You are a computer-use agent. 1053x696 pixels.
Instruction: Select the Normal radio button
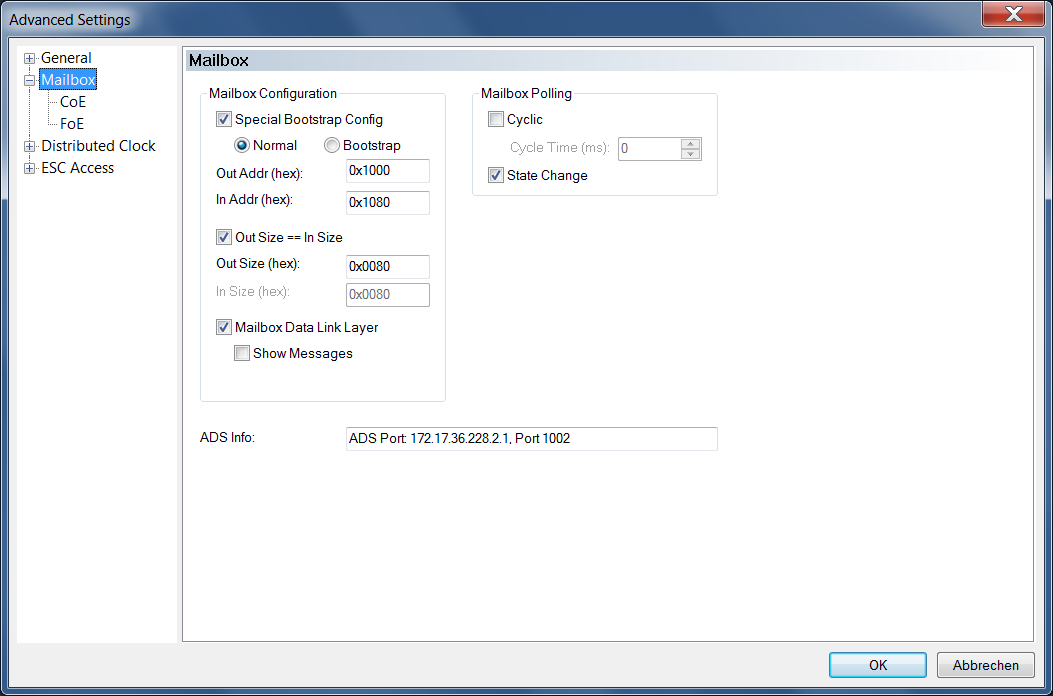coord(242,145)
